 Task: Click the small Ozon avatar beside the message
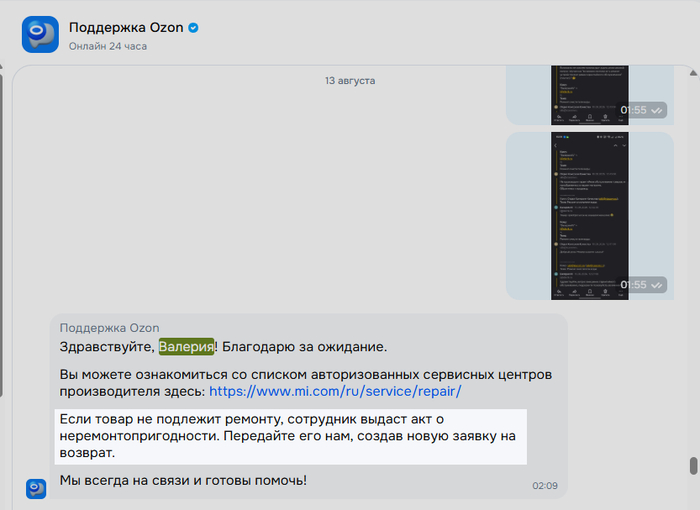click(36, 489)
